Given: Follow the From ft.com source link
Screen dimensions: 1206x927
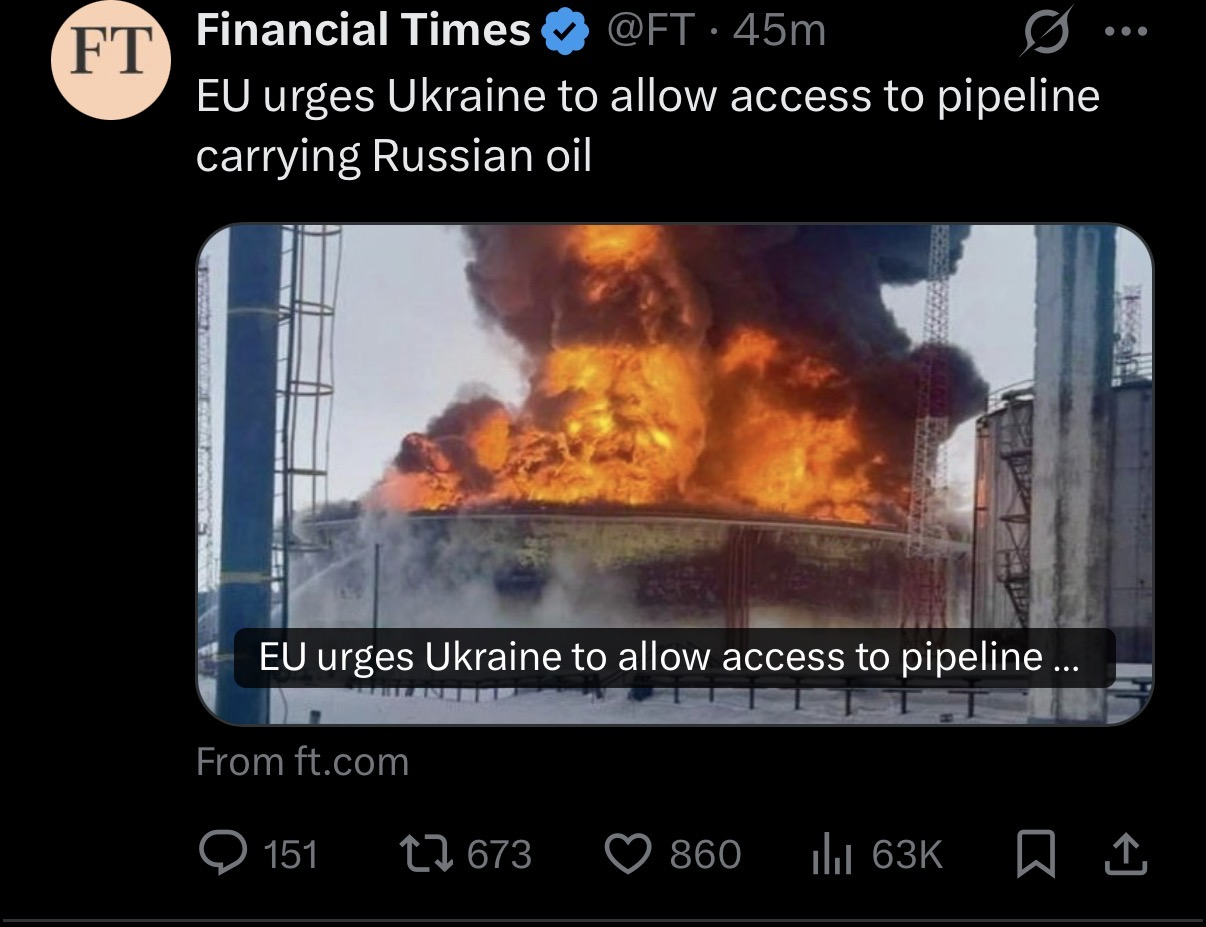Looking at the screenshot, I should click(303, 762).
